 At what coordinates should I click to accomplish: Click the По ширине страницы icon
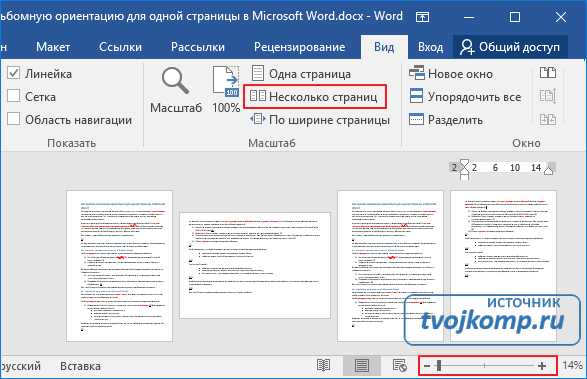pyautogui.click(x=258, y=119)
